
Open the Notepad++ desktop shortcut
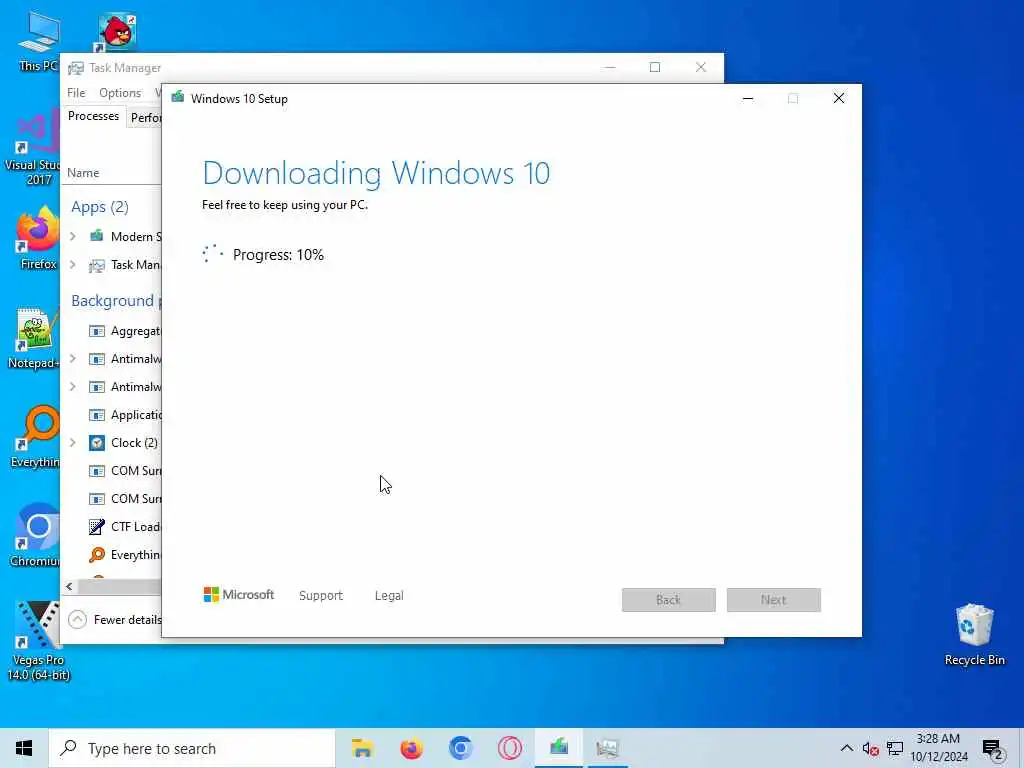pyautogui.click(x=34, y=338)
